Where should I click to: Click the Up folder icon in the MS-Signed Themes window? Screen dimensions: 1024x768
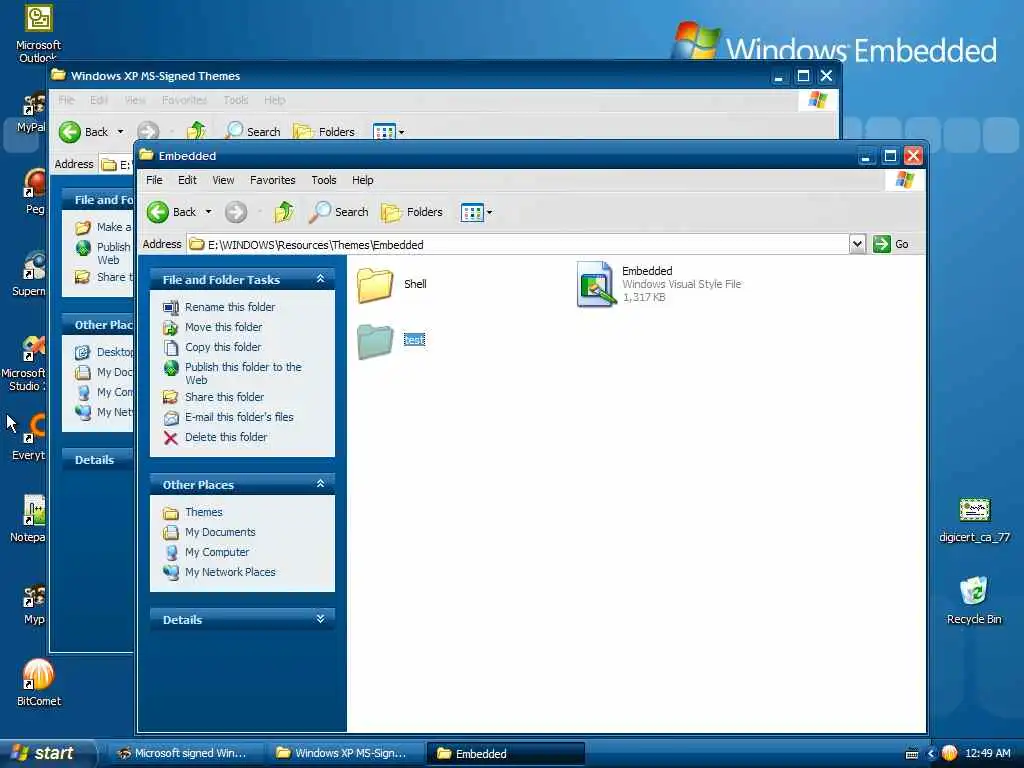(196, 131)
